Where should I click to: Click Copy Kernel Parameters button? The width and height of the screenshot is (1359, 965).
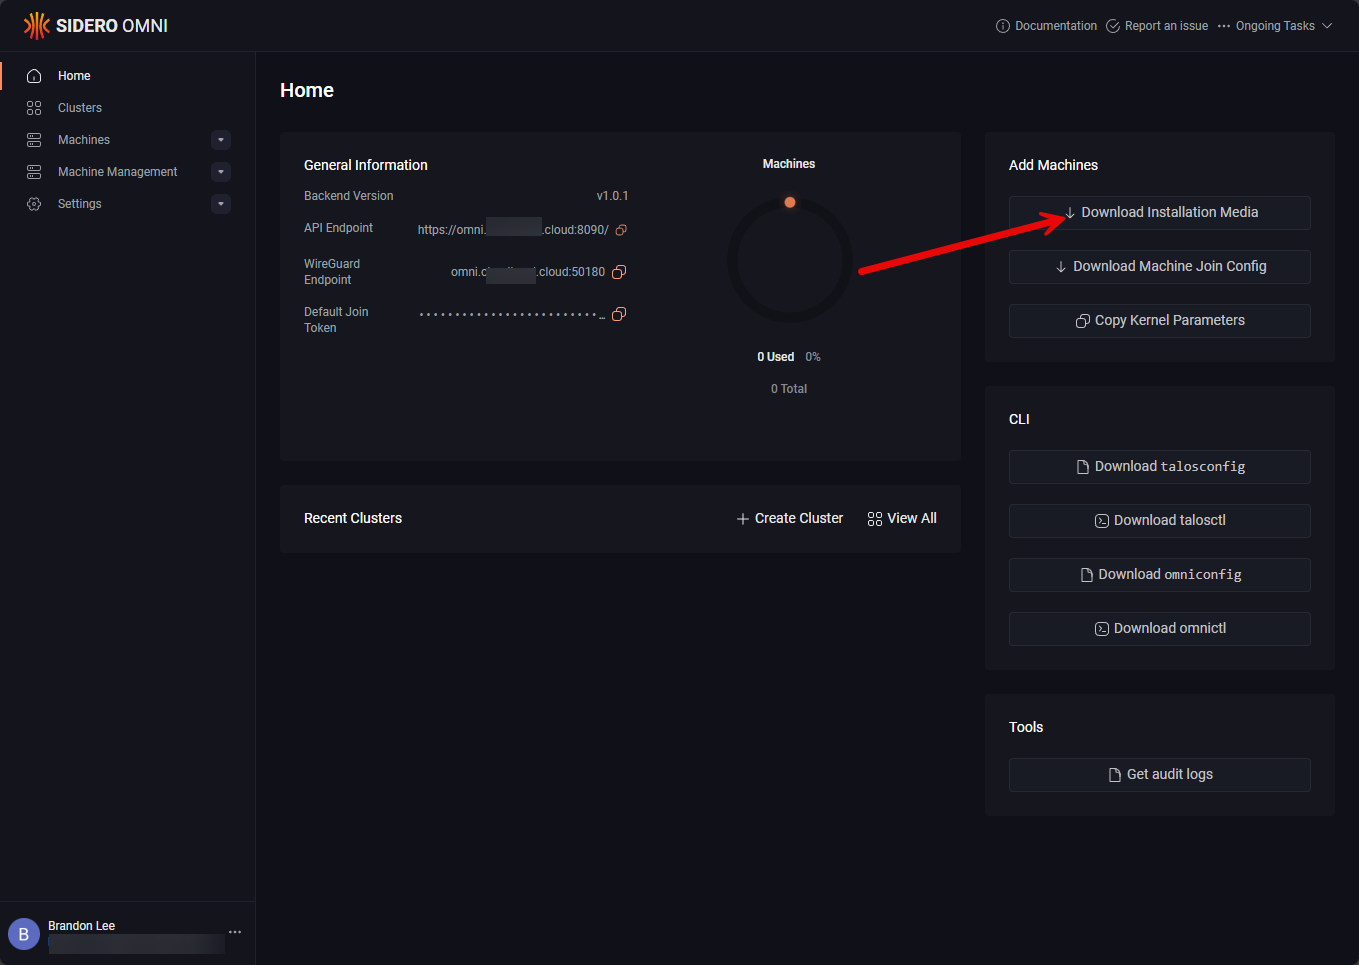click(1160, 321)
